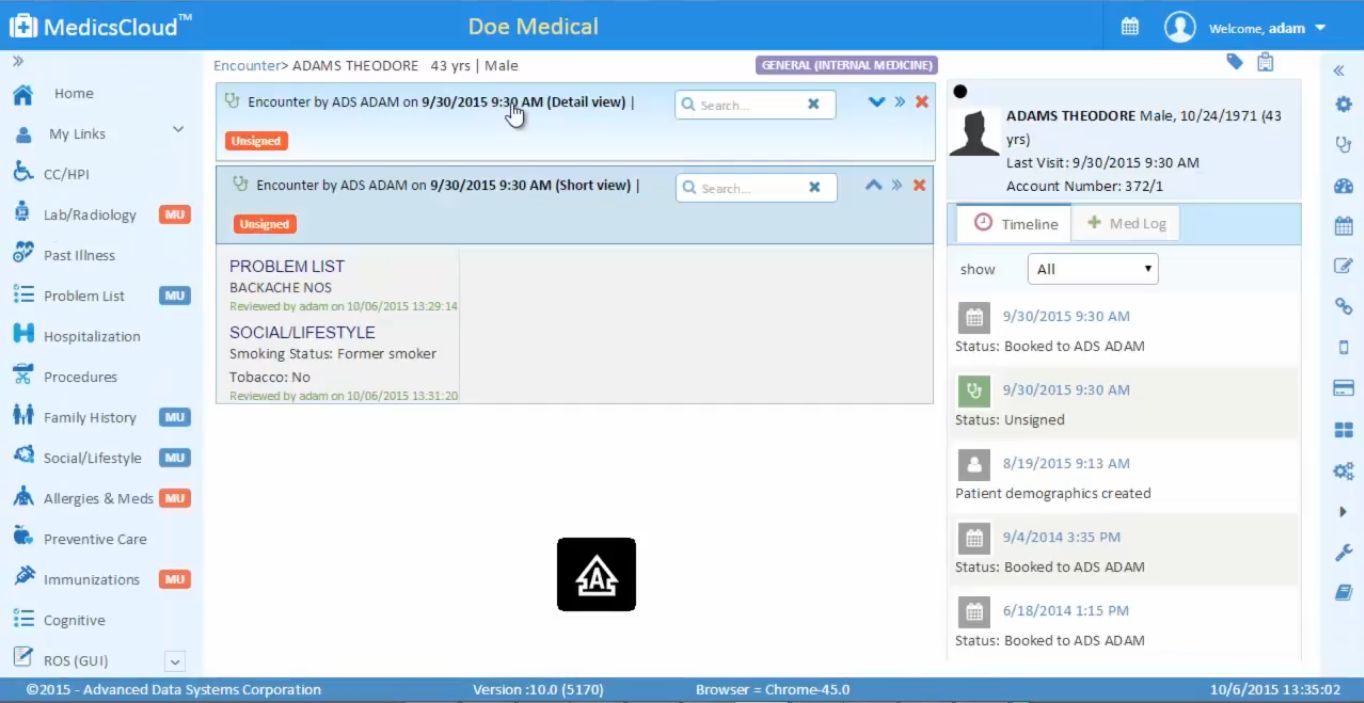Click the Procedures icon in sidebar
The image size is (1364, 703).
23,375
